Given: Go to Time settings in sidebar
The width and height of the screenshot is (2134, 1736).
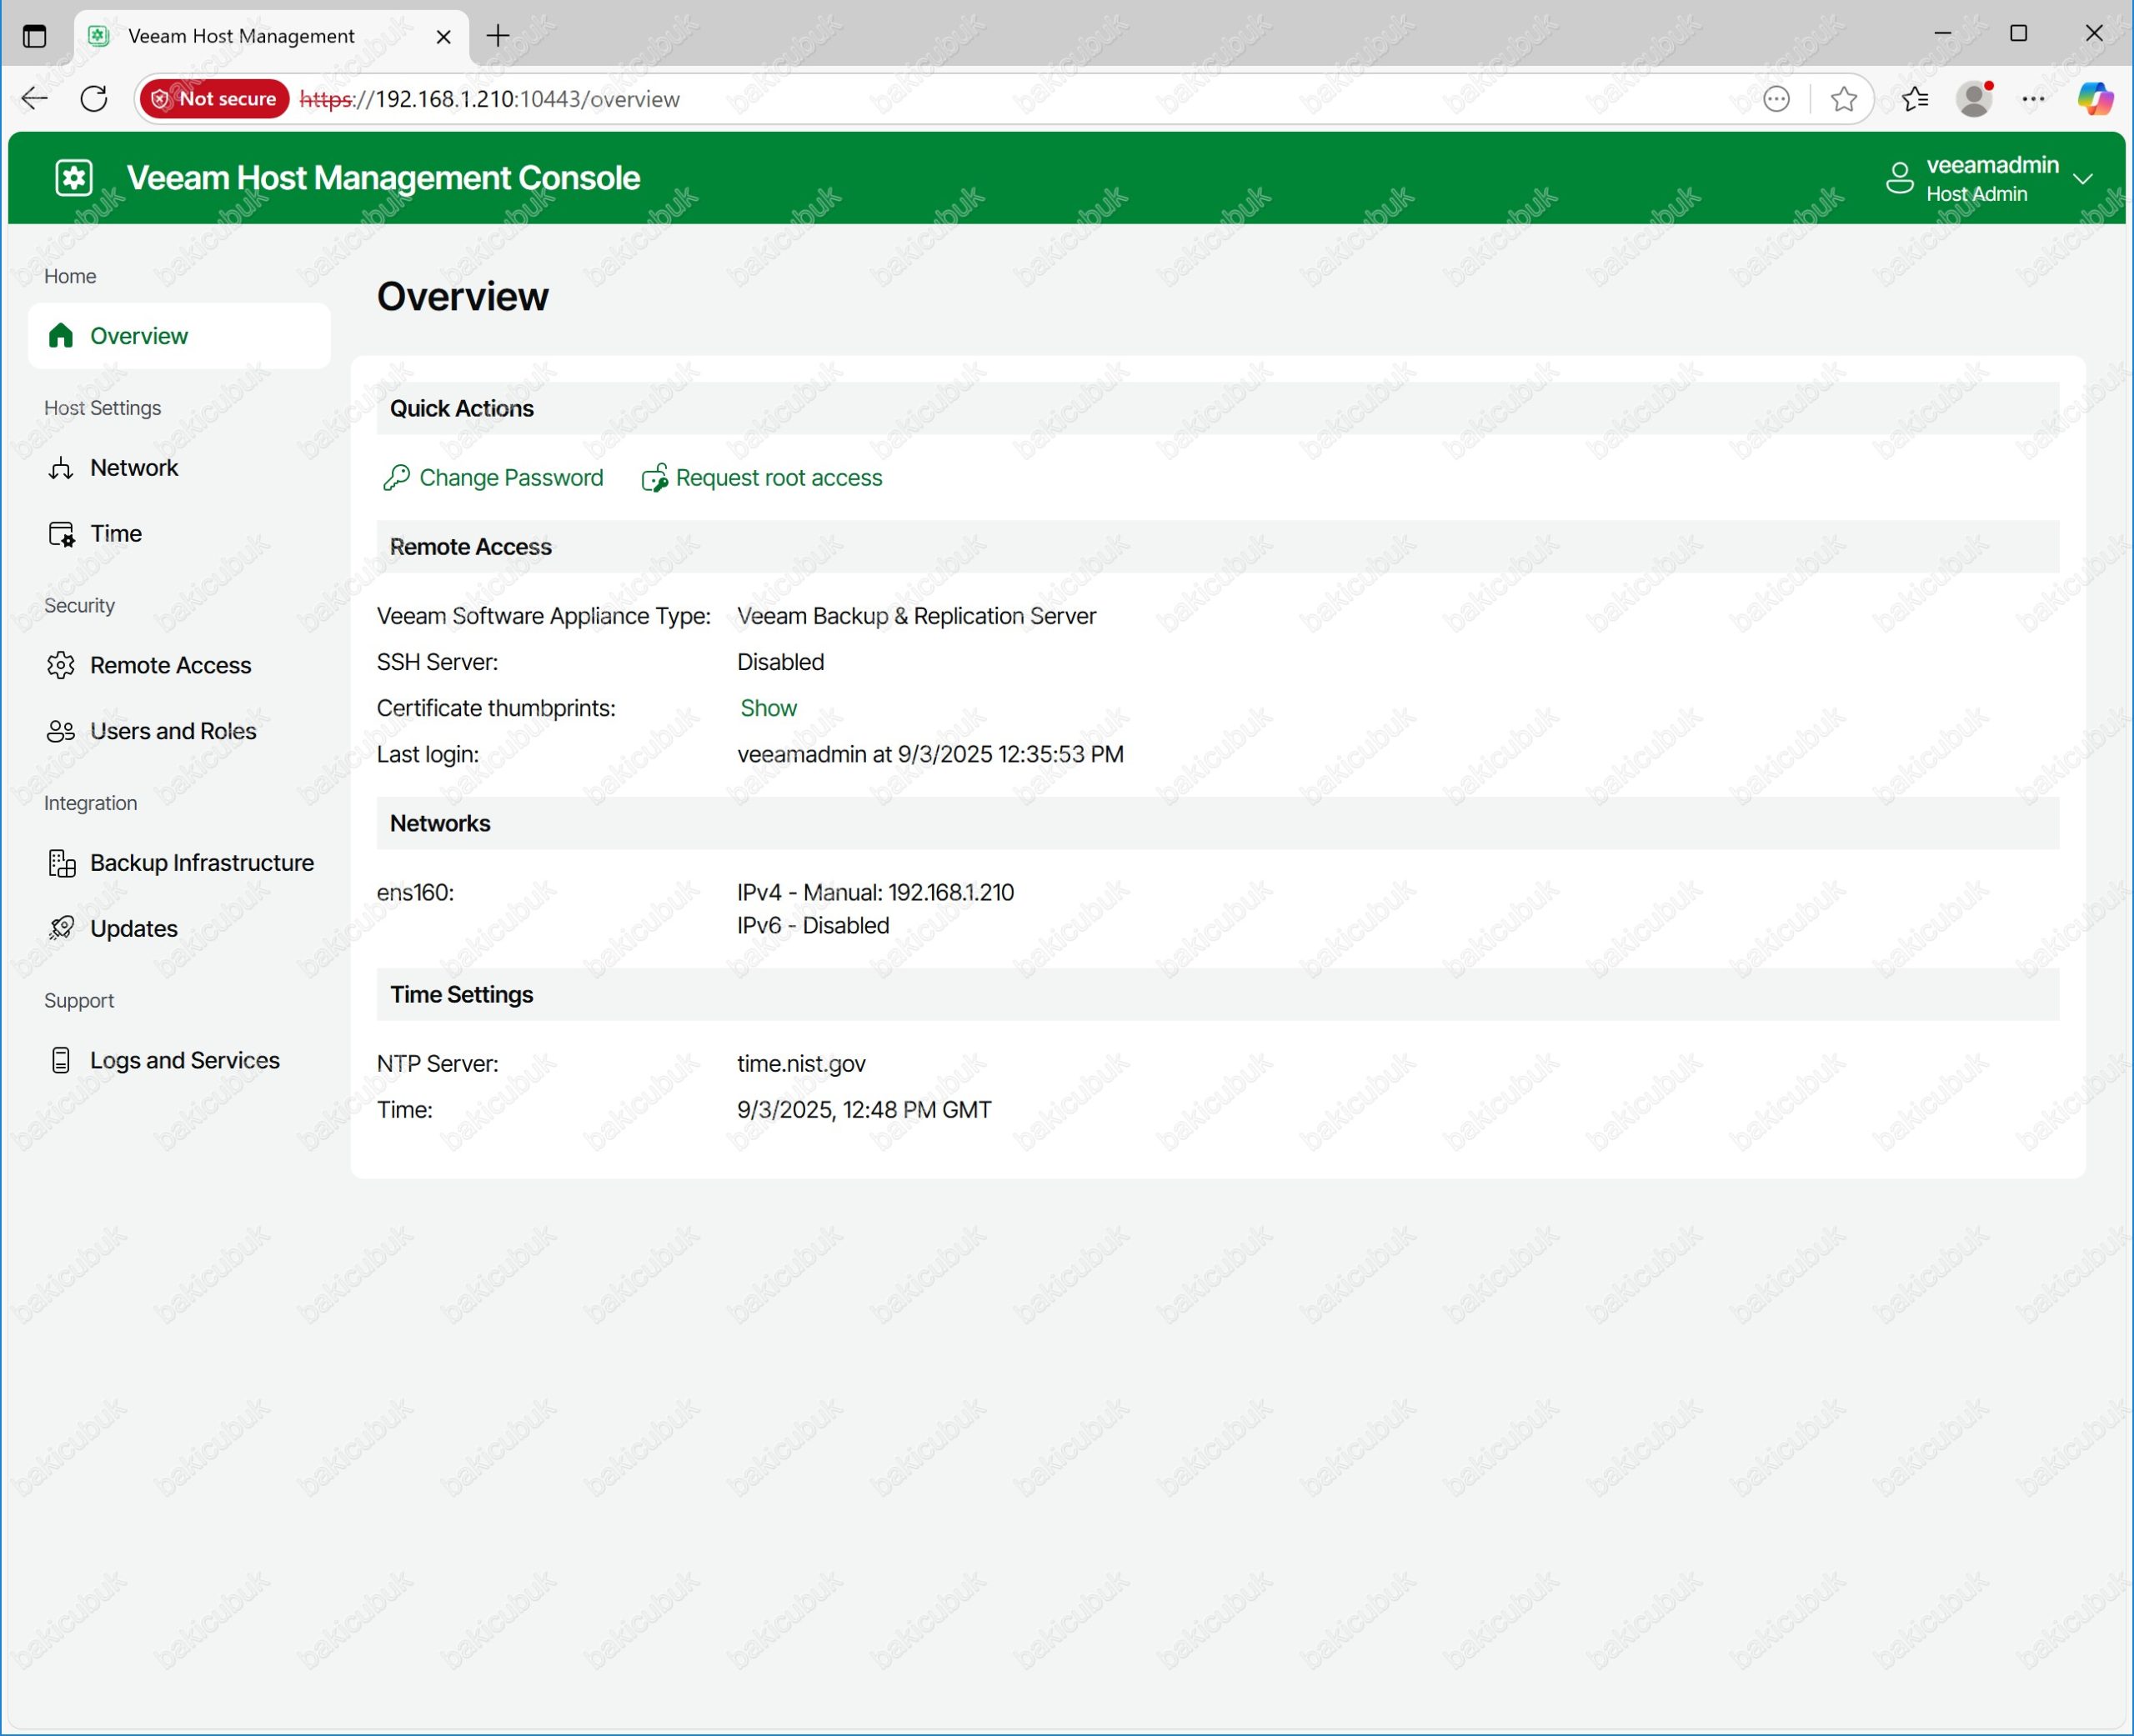Looking at the screenshot, I should [179, 534].
